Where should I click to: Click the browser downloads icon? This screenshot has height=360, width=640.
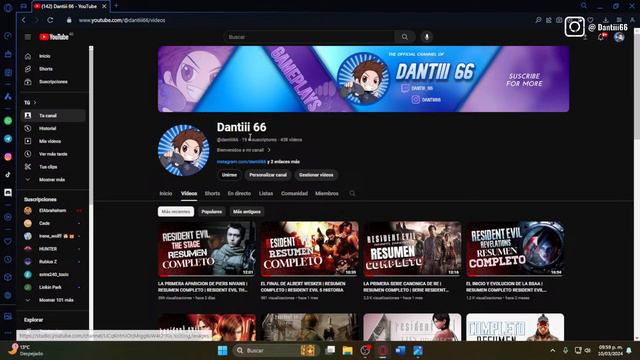coord(606,20)
